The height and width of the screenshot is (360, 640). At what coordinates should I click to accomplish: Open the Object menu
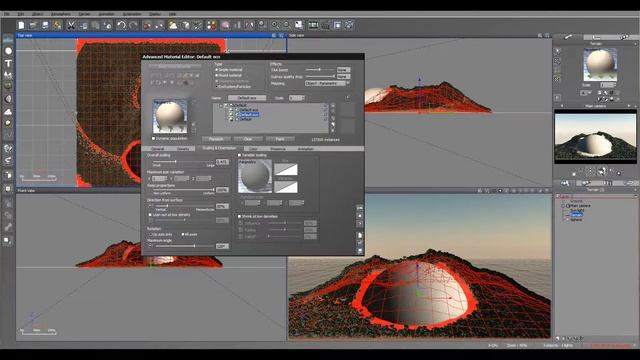coord(37,14)
